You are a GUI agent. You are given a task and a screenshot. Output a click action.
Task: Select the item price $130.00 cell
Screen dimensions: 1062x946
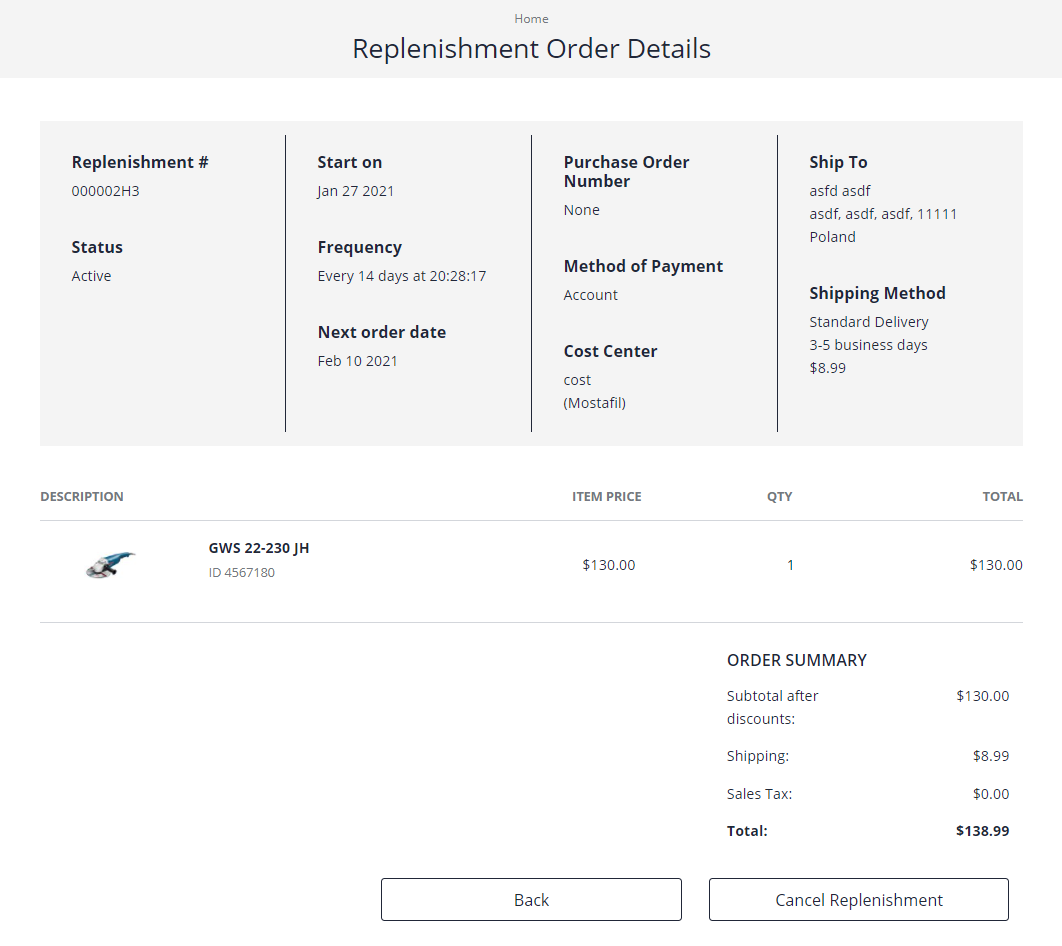click(609, 565)
